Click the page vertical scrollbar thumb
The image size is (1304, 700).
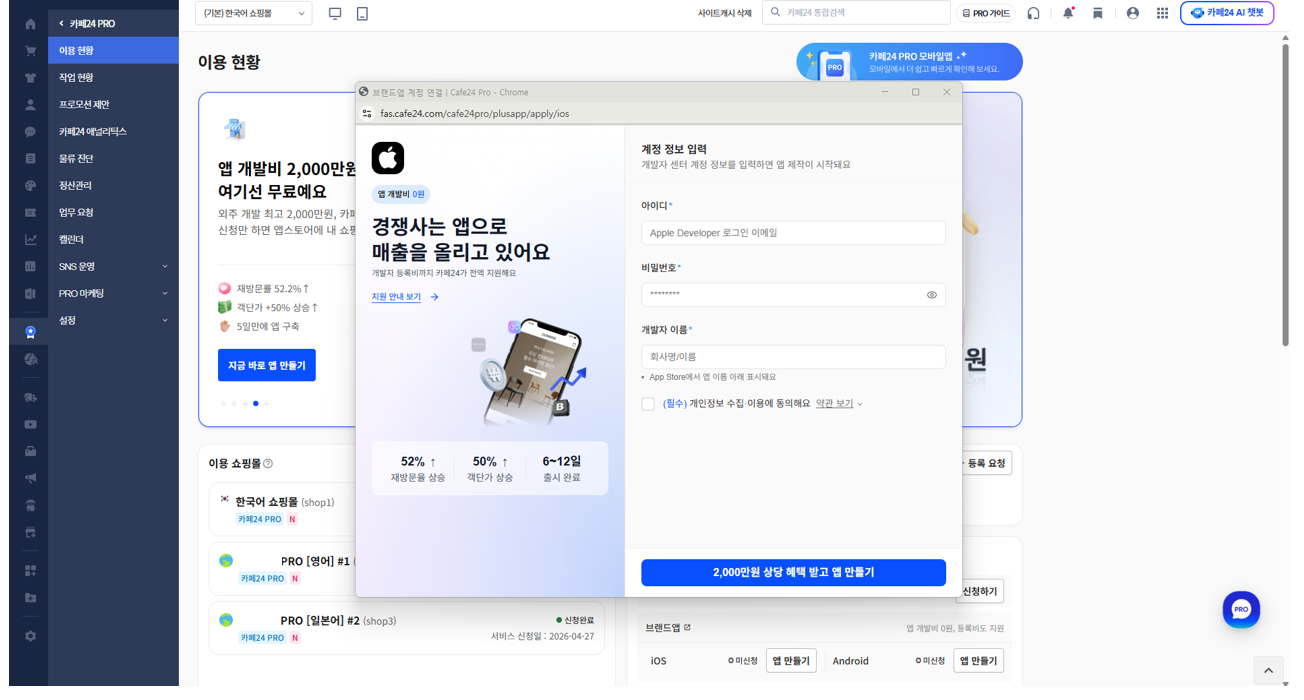(1285, 195)
